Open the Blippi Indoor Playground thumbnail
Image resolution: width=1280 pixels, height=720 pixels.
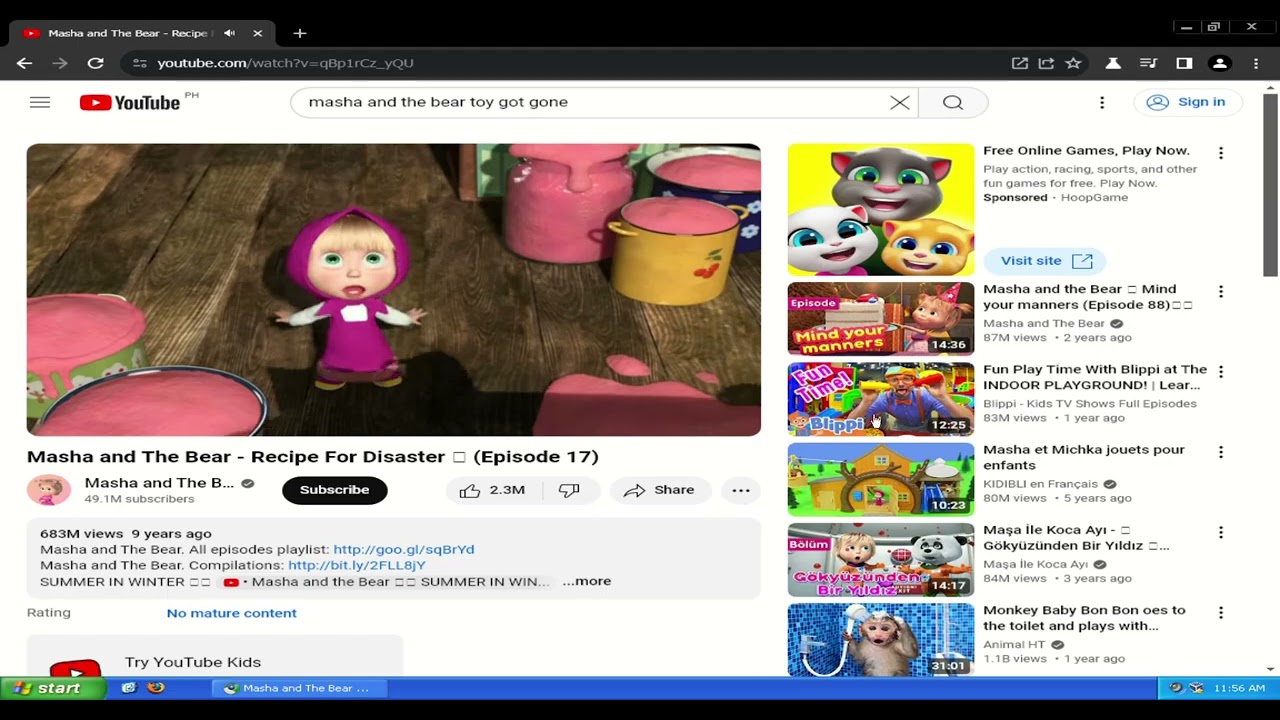coord(881,399)
